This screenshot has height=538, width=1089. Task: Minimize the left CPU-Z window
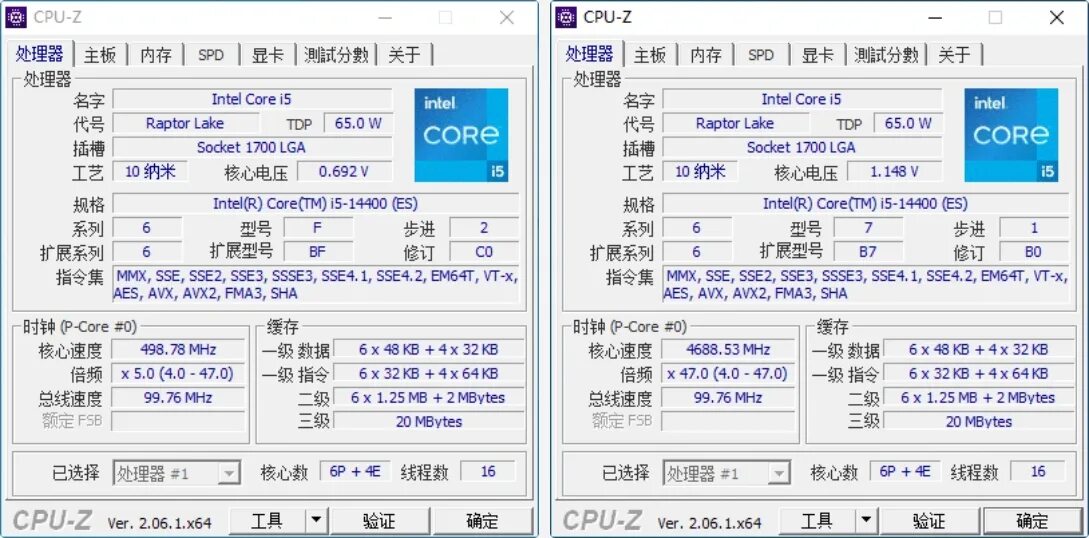[385, 17]
